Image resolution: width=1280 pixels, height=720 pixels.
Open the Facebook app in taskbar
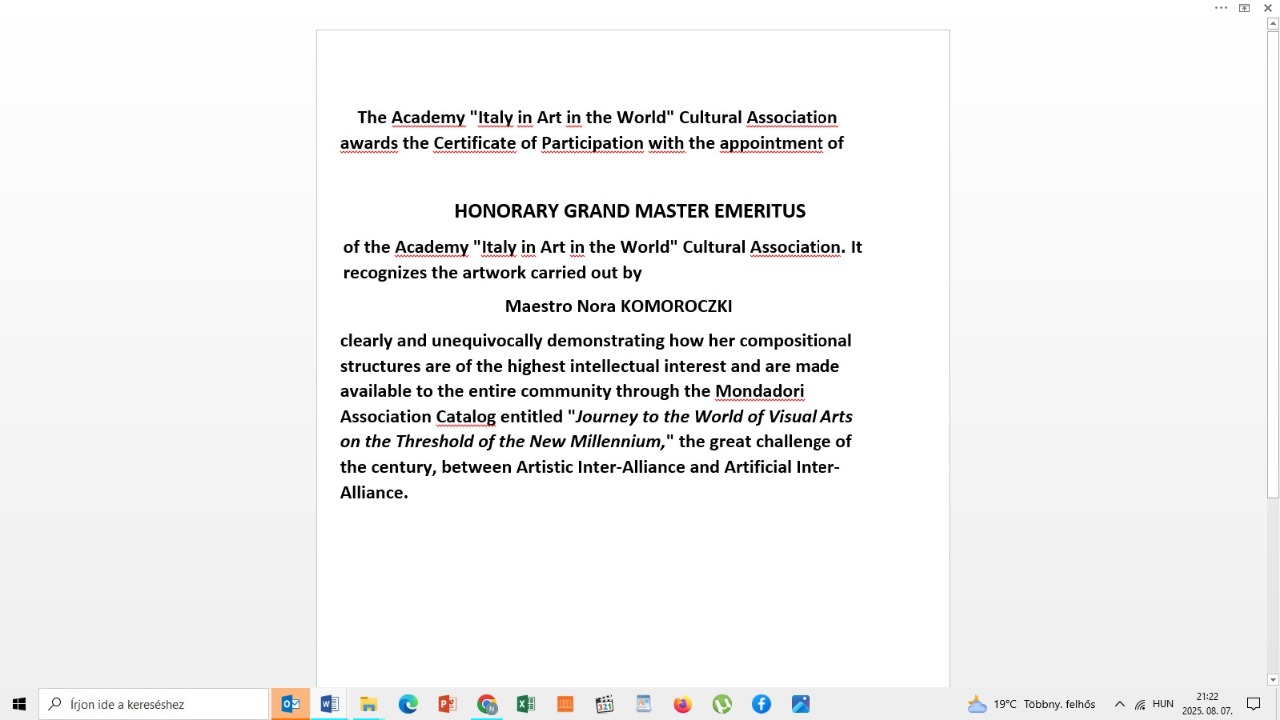click(x=761, y=704)
